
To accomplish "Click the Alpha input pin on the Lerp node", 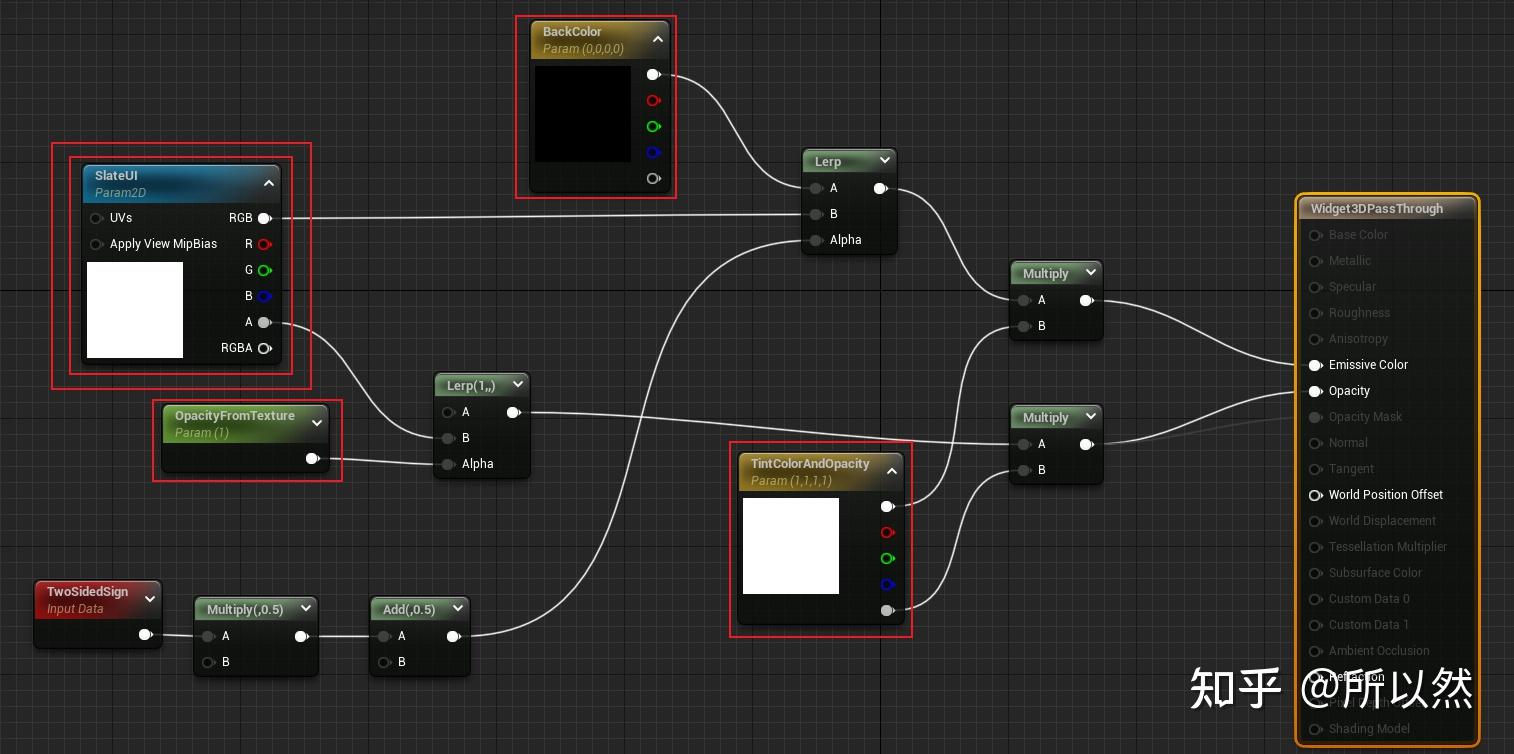I will pos(816,240).
